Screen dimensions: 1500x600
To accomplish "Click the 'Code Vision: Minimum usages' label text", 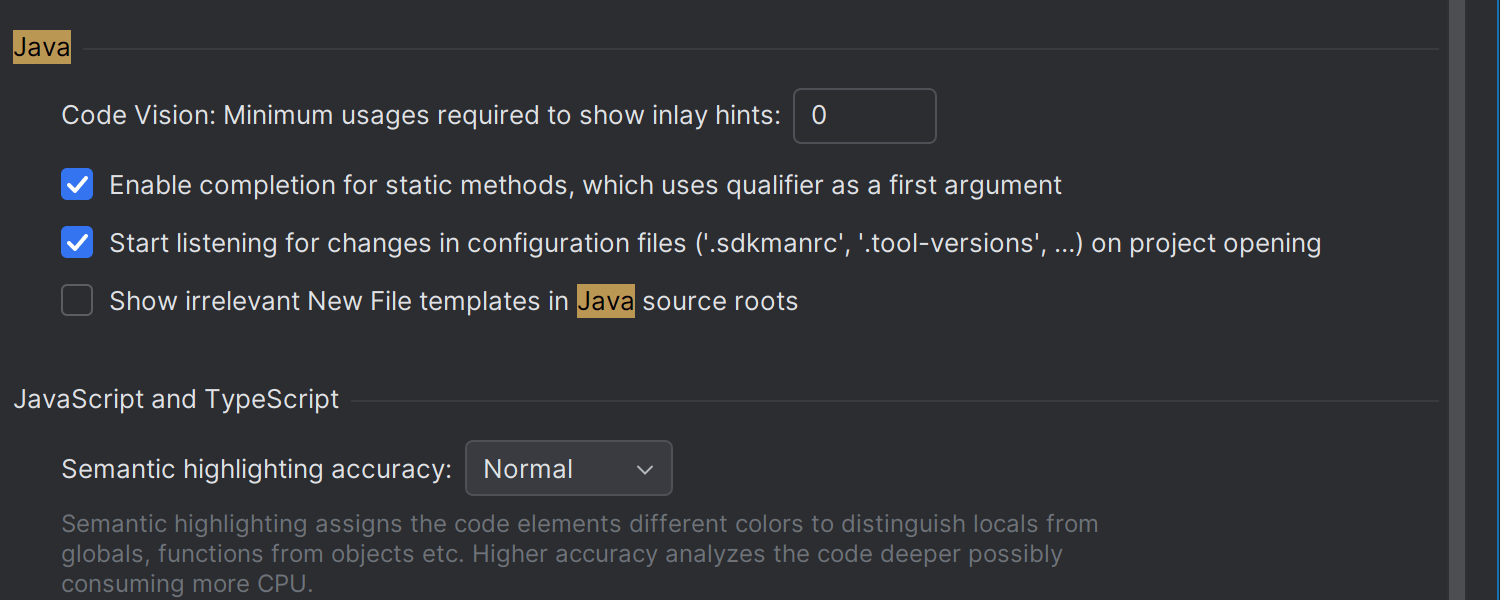I will [x=420, y=116].
